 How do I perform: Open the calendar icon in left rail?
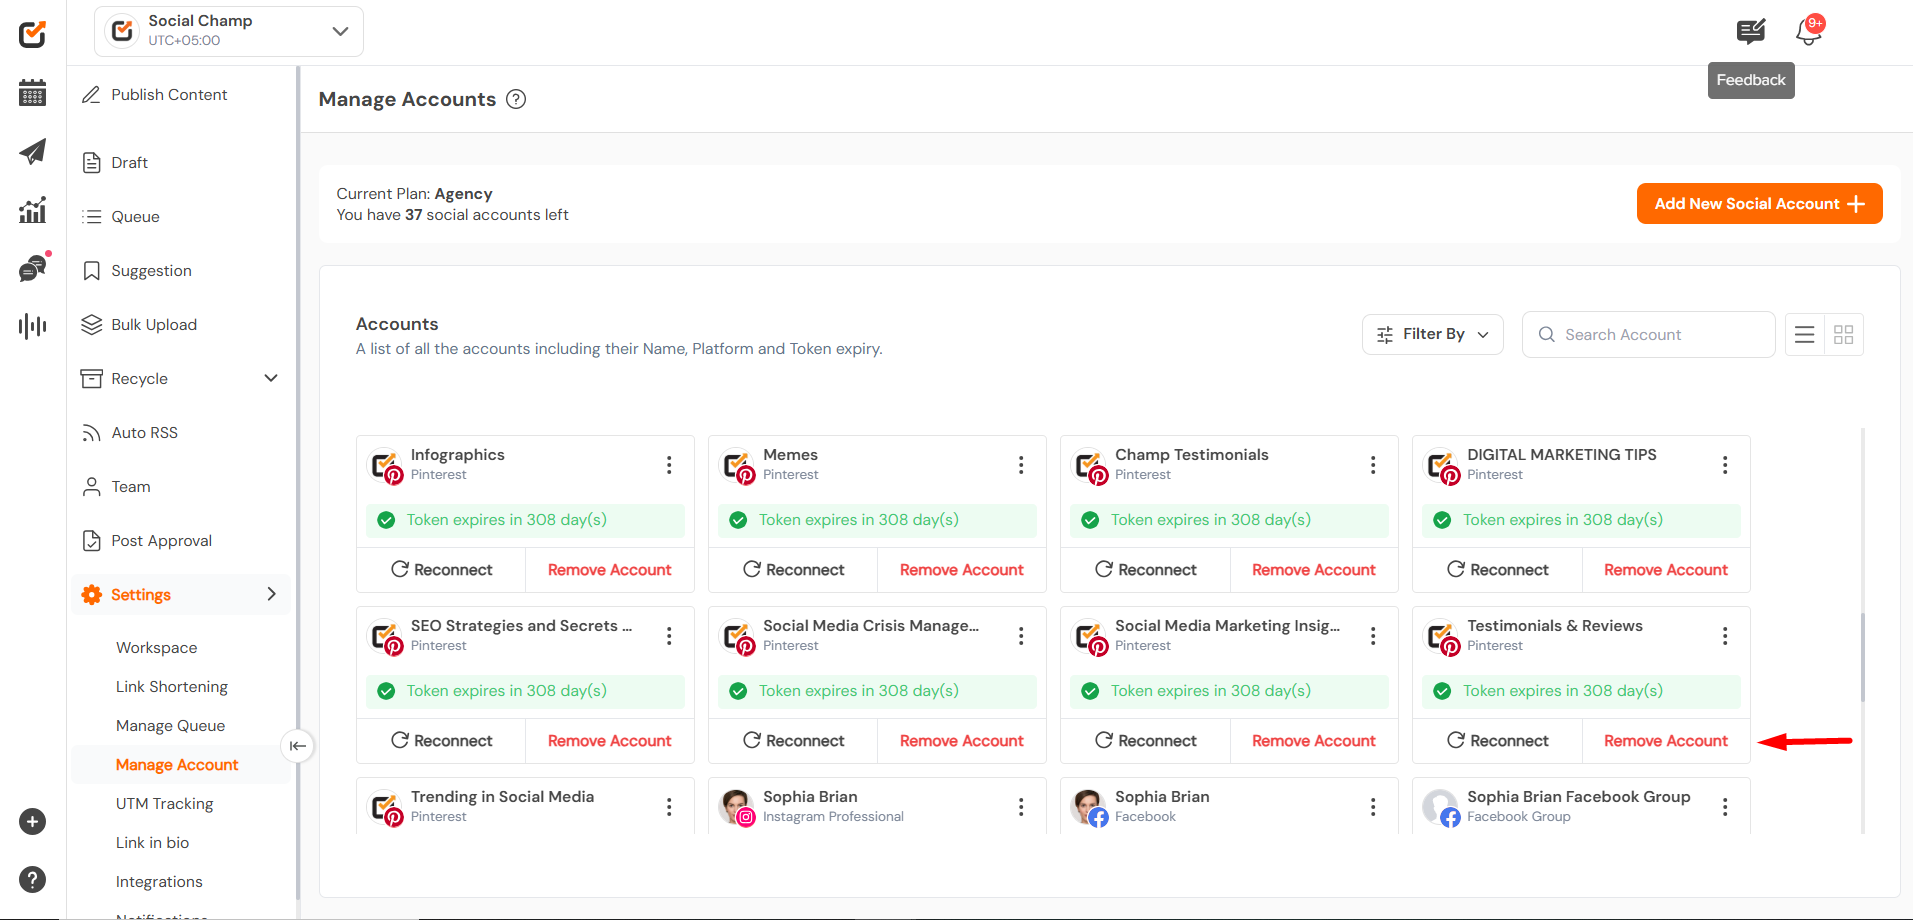click(32, 94)
